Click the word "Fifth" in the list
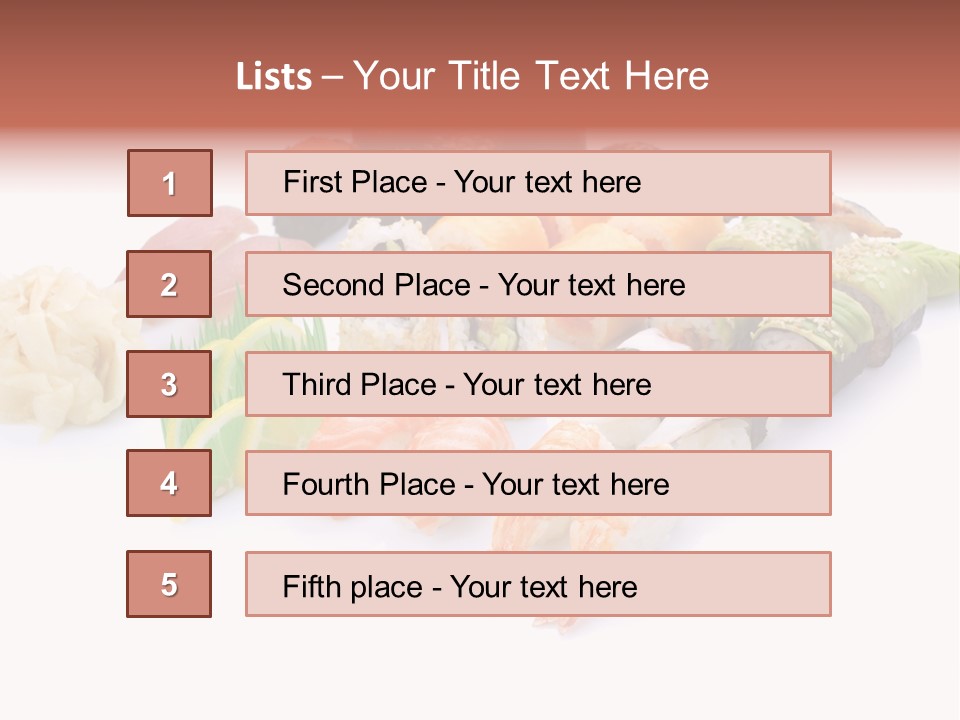The height and width of the screenshot is (720, 960). point(313,586)
